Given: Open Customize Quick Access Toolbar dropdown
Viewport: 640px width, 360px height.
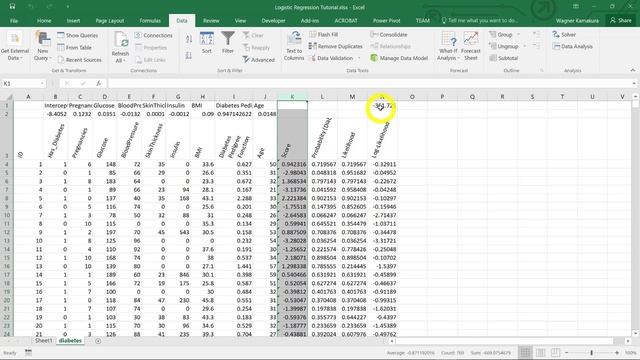Looking at the screenshot, I should (67, 7).
